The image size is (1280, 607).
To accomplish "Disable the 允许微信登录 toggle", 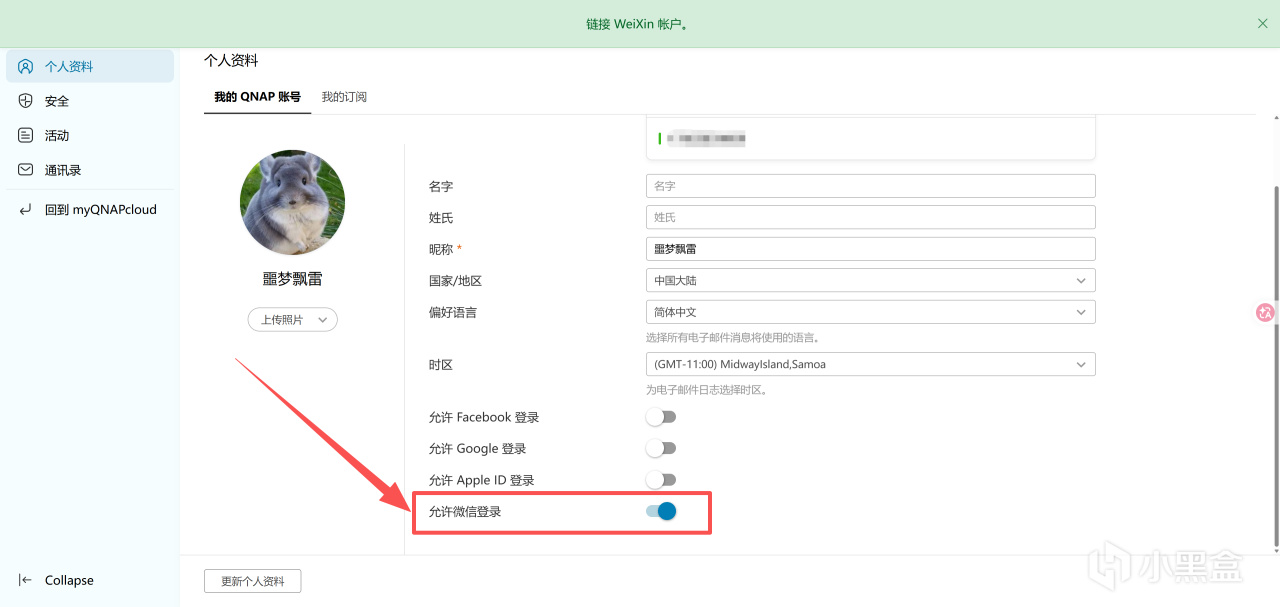I will [x=661, y=511].
